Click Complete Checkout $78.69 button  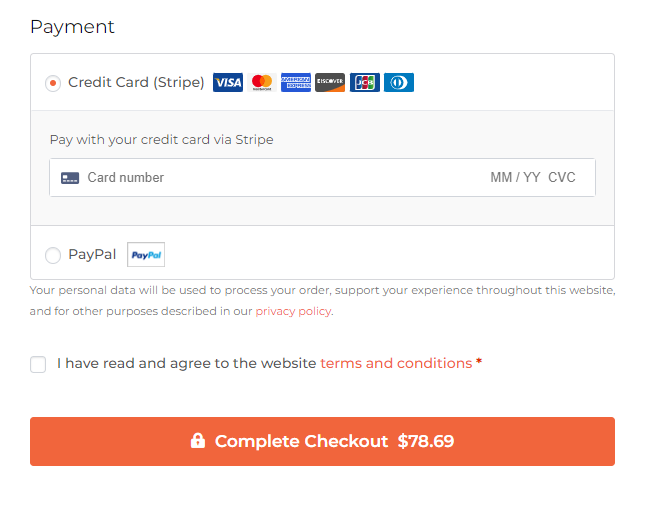coord(322,441)
